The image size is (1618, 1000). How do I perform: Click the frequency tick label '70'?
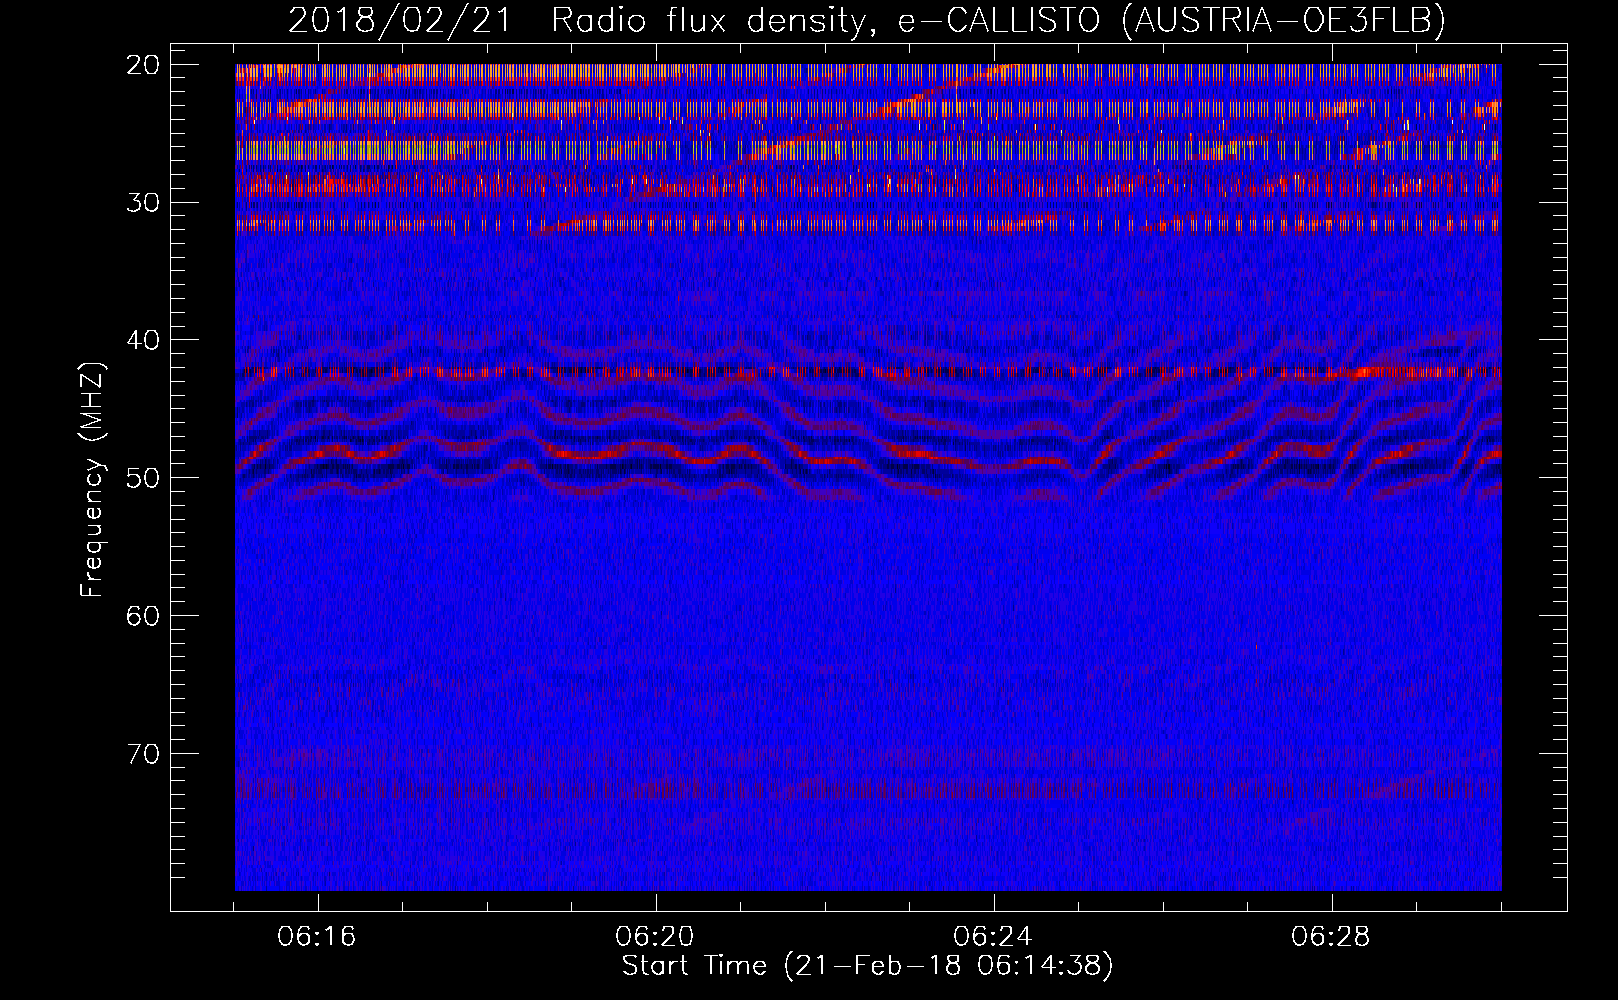click(144, 753)
